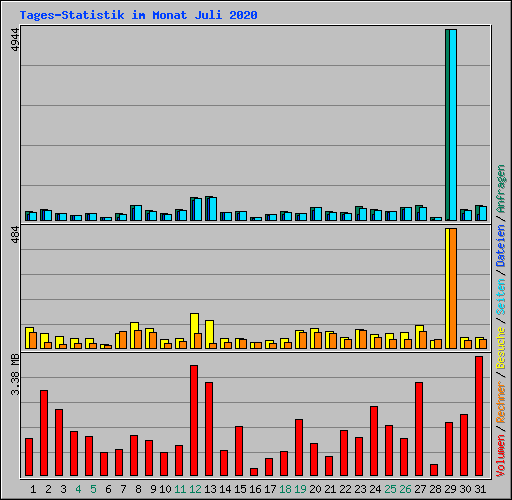Click the day 1 axis label
This screenshot has width=512, height=500.
33,489
